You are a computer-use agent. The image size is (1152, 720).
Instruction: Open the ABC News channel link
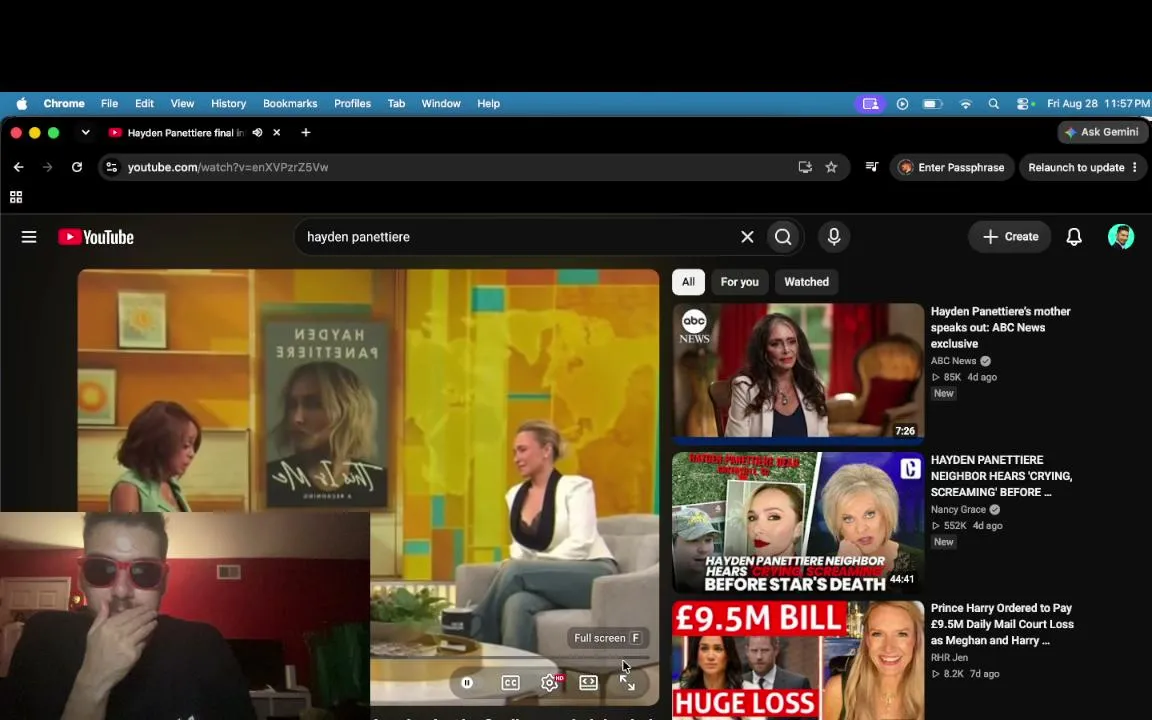(x=954, y=361)
